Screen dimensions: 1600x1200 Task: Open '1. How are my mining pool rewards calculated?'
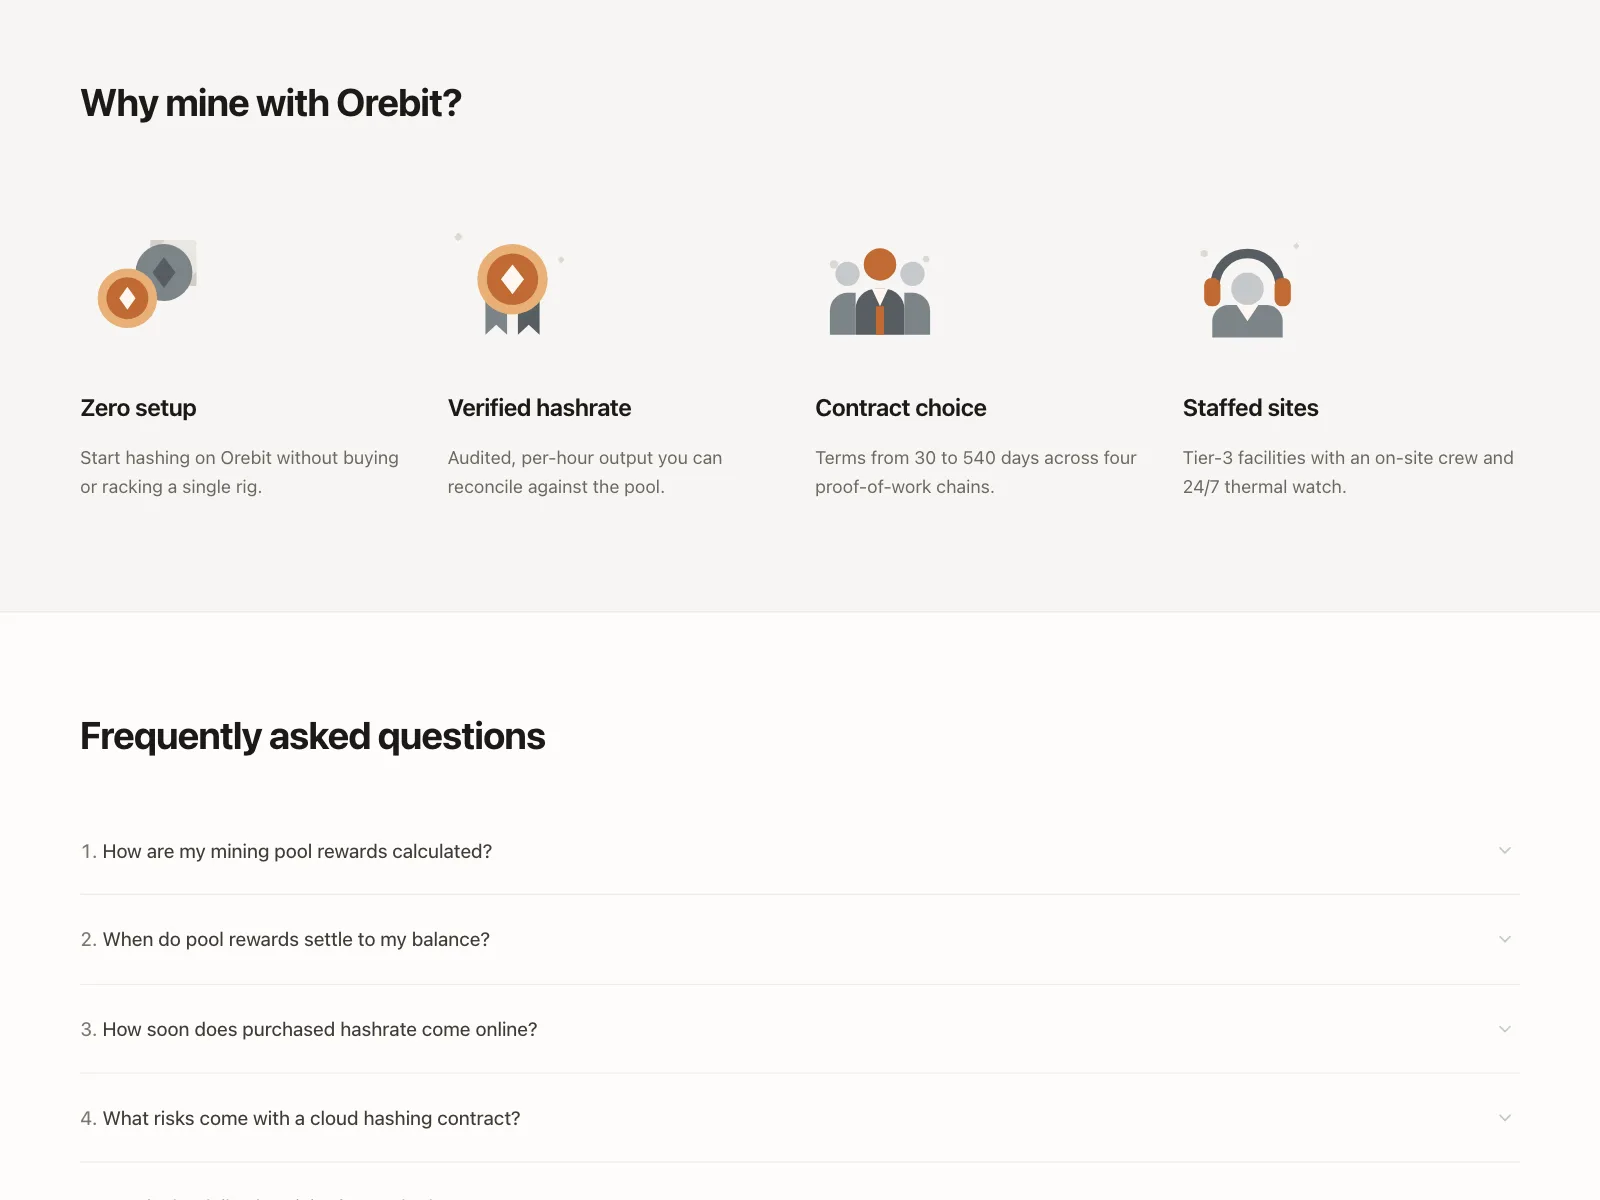coord(800,851)
